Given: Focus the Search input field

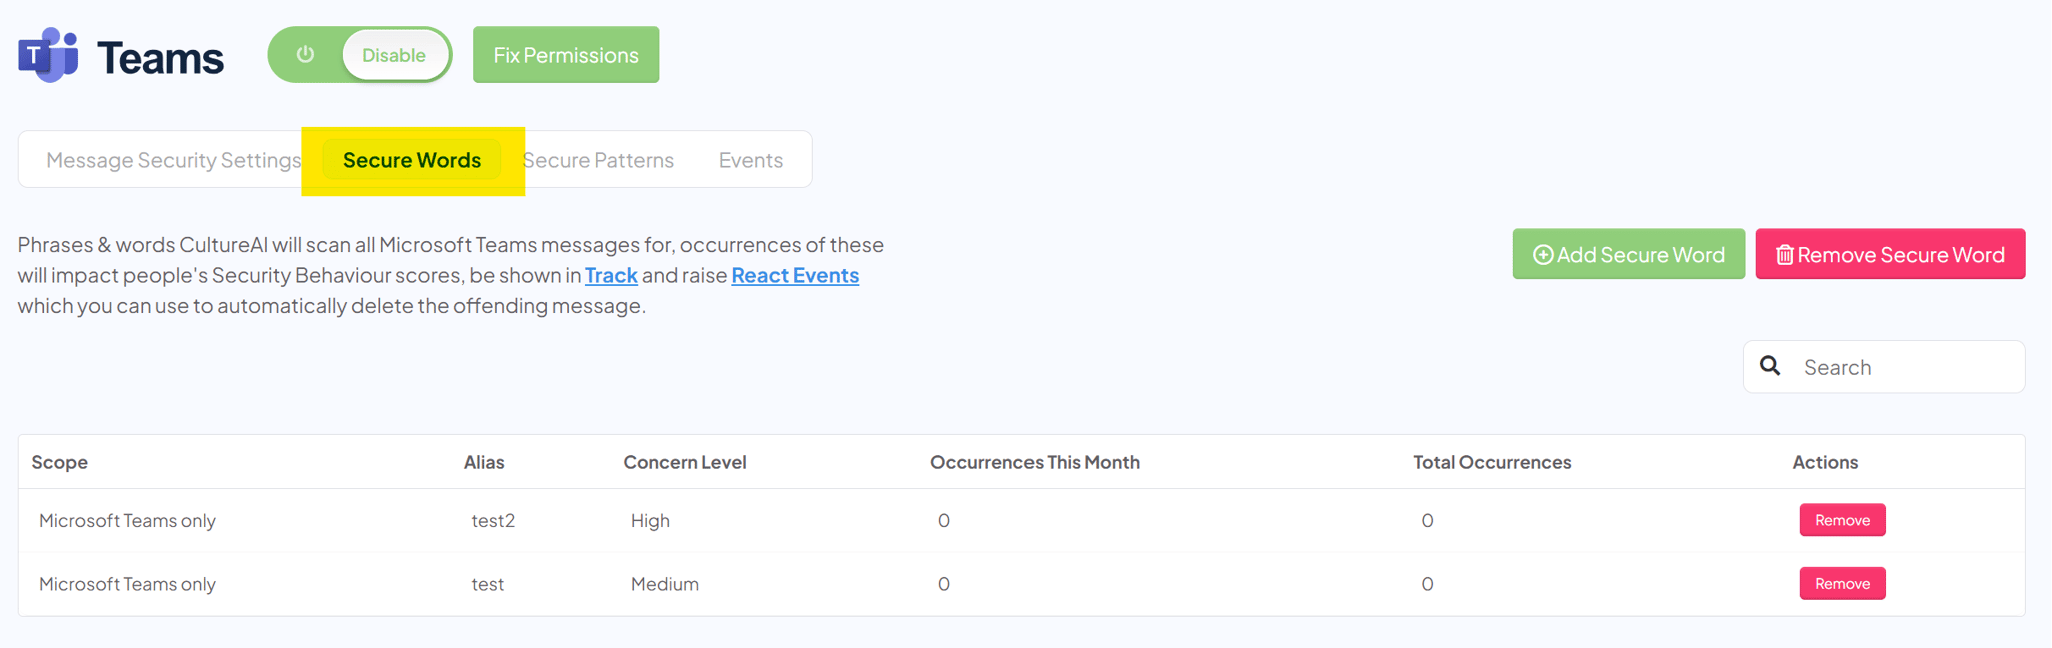Looking at the screenshot, I should point(1905,367).
